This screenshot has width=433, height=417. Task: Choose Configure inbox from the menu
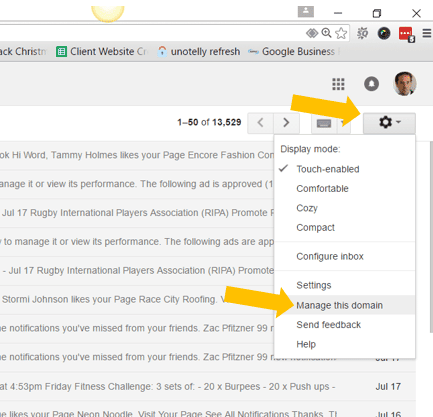point(345,256)
